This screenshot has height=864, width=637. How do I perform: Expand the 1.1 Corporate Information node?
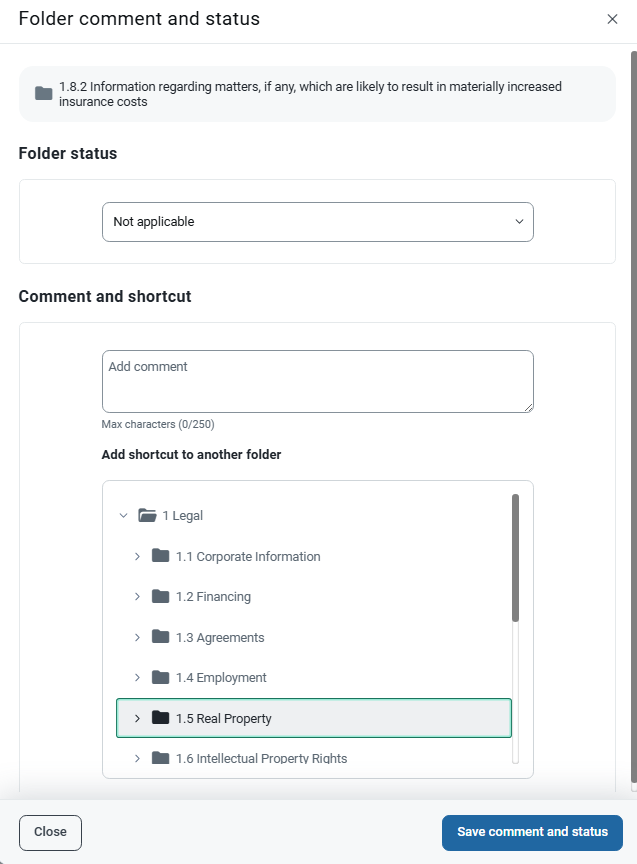[x=137, y=556]
